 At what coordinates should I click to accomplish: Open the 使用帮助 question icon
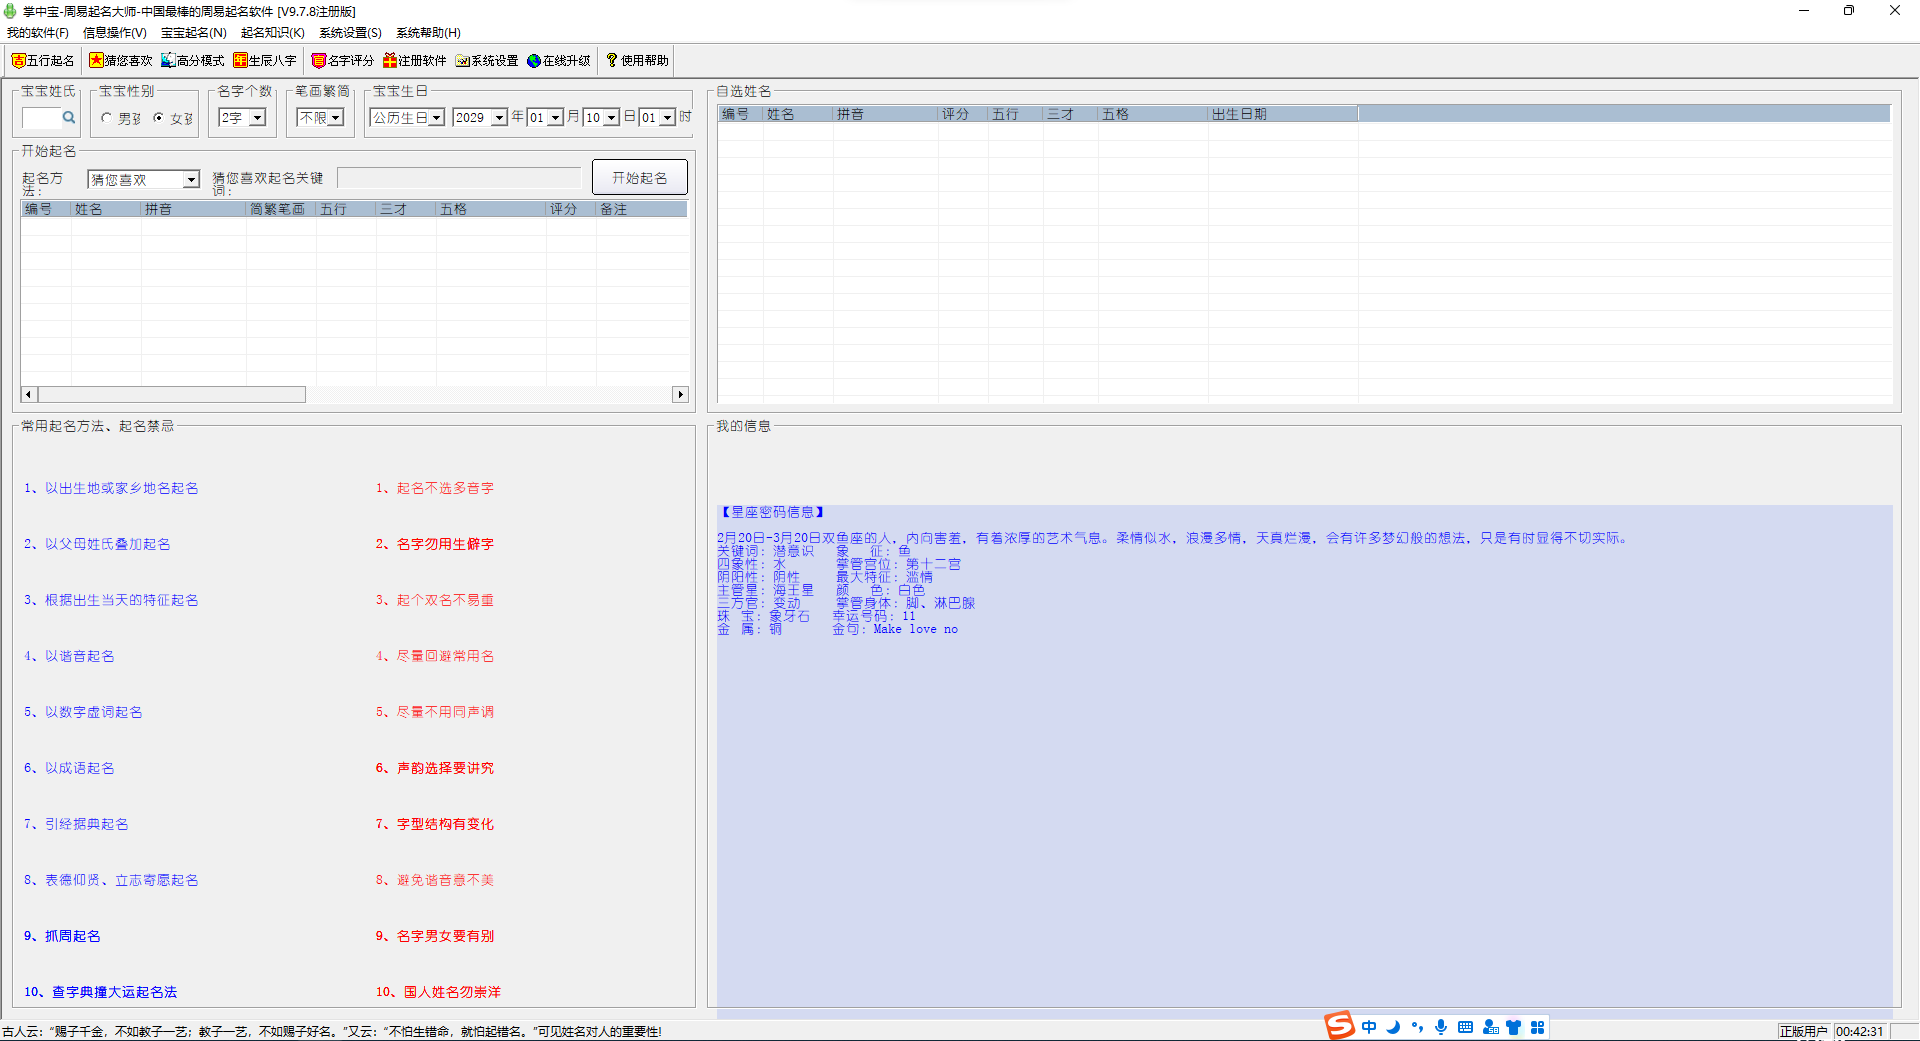[612, 61]
